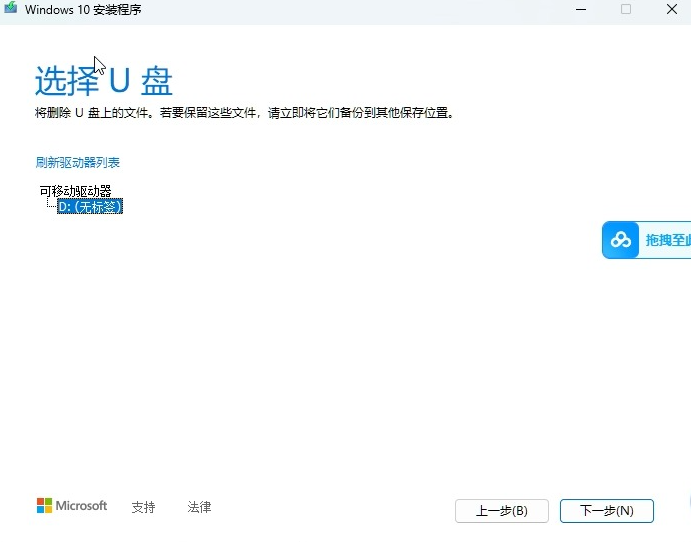Click the file deletion warning text
Screen dimensions: 691x542
(x=245, y=113)
